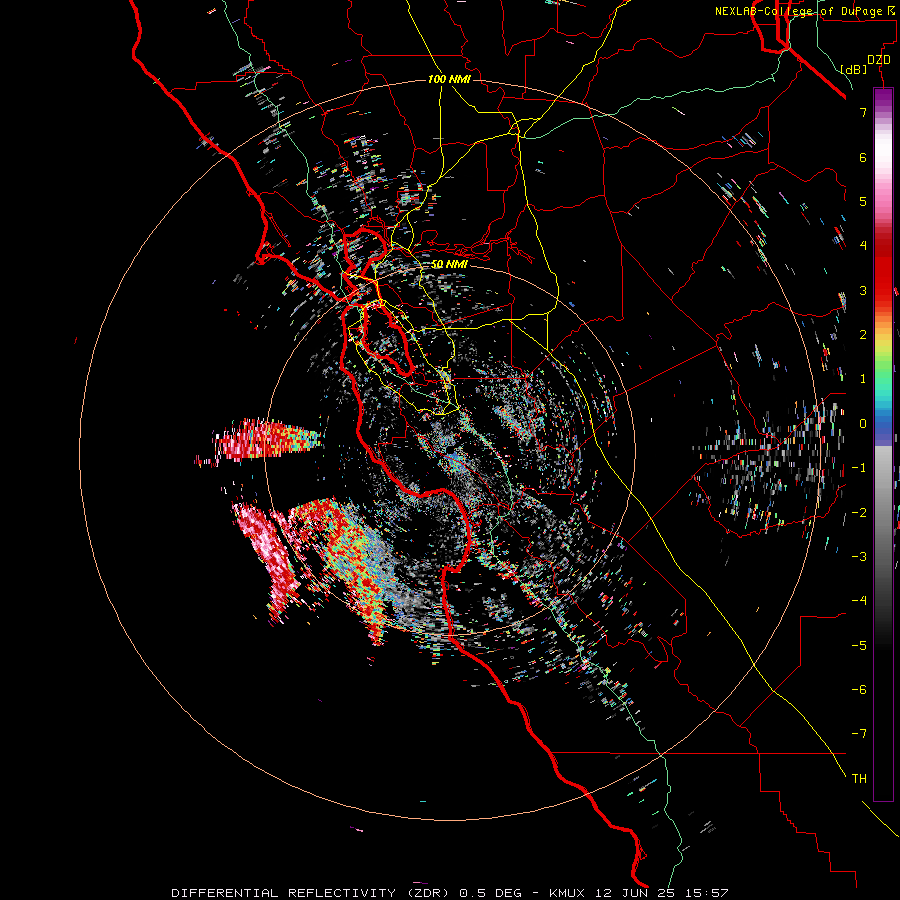Viewport: 900px width, 900px height.
Task: Click the pink-white band of the color bar
Action: click(x=883, y=172)
